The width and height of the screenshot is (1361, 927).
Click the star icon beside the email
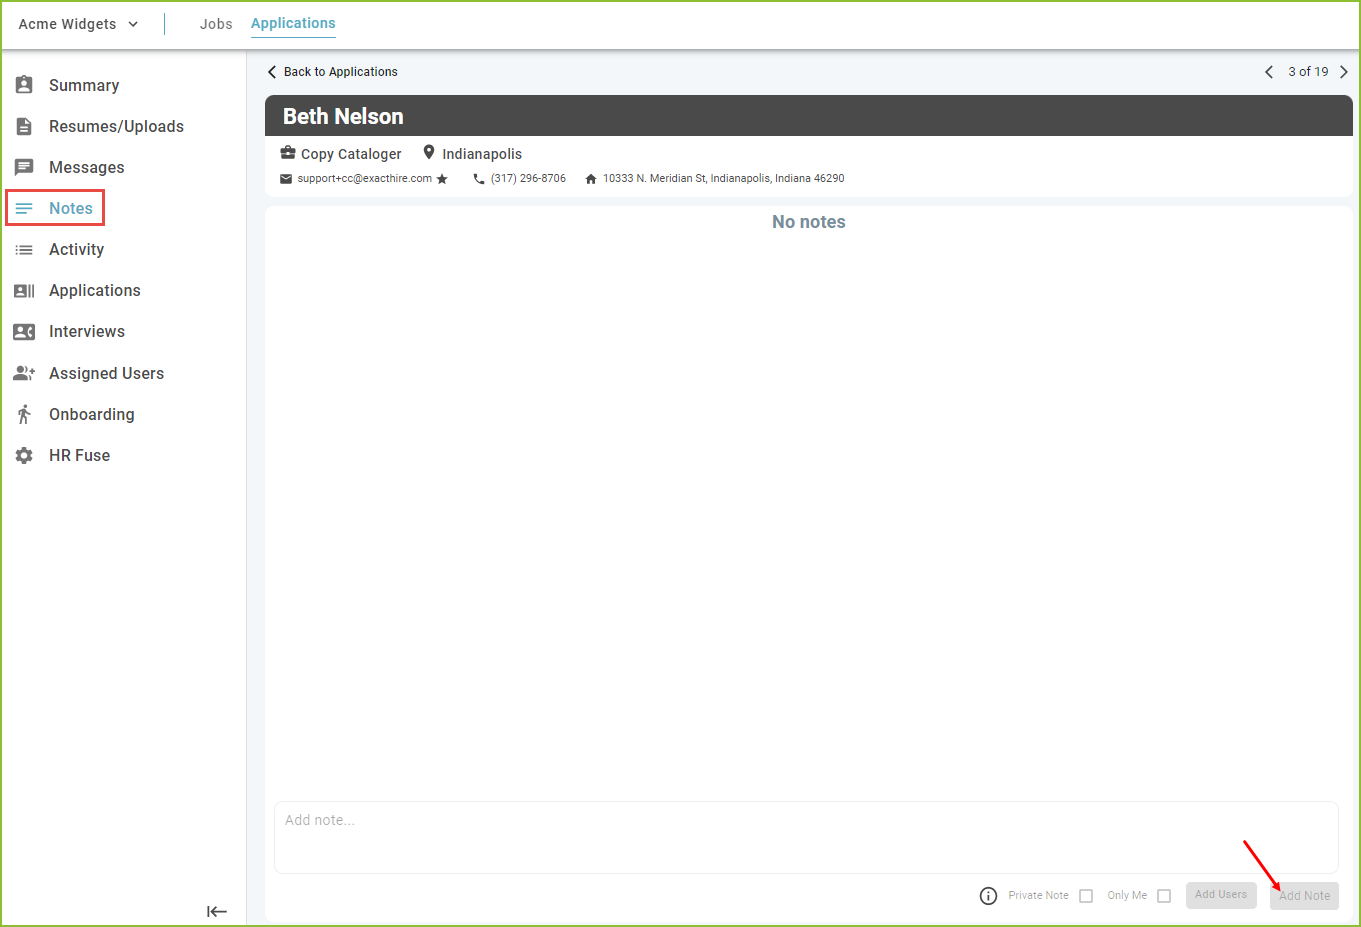[x=442, y=179]
